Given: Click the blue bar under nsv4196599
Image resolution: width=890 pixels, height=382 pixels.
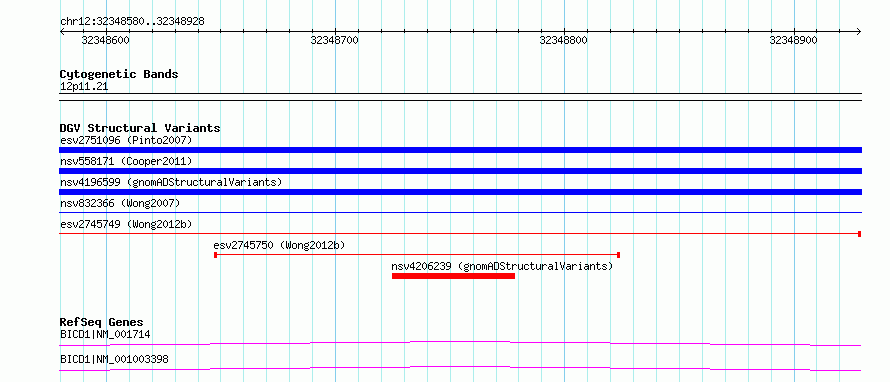Looking at the screenshot, I should 460,192.
